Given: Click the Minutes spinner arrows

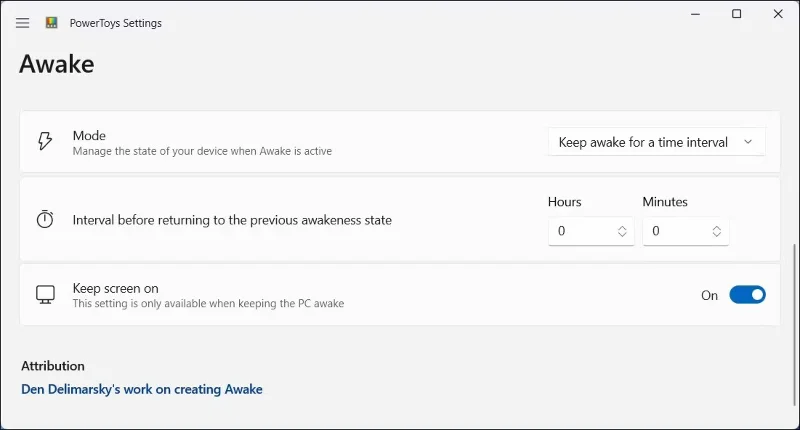Looking at the screenshot, I should click(x=717, y=231).
